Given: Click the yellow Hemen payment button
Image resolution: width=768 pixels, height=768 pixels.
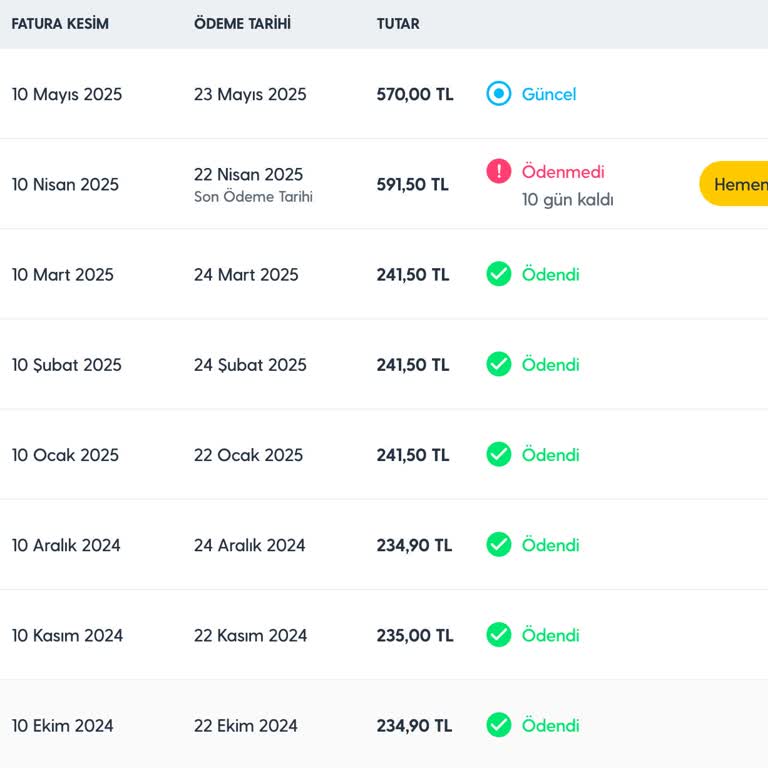Looking at the screenshot, I should pos(734,184).
